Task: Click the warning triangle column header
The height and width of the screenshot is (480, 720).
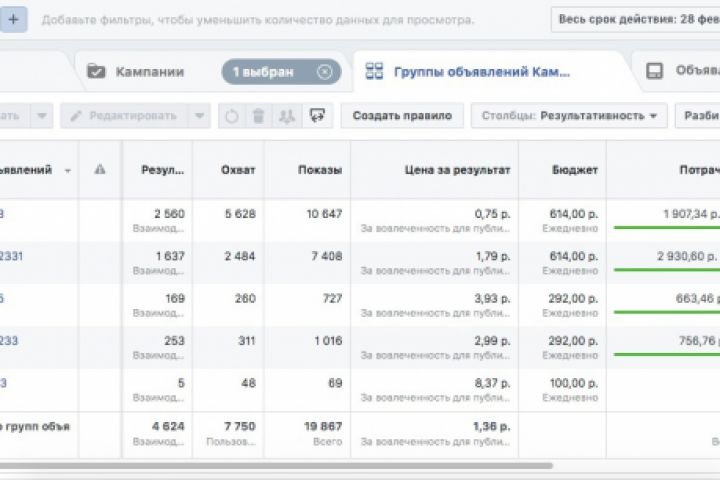Action: [x=100, y=169]
